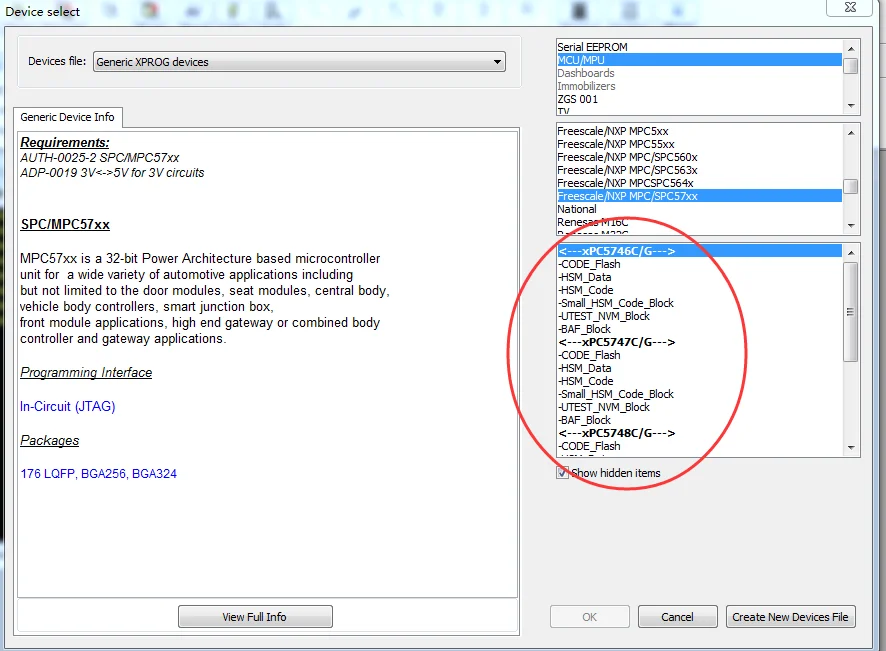Click scroll up arrow of manufacturer list
Screen dimensions: 886x651
[x=851, y=133]
